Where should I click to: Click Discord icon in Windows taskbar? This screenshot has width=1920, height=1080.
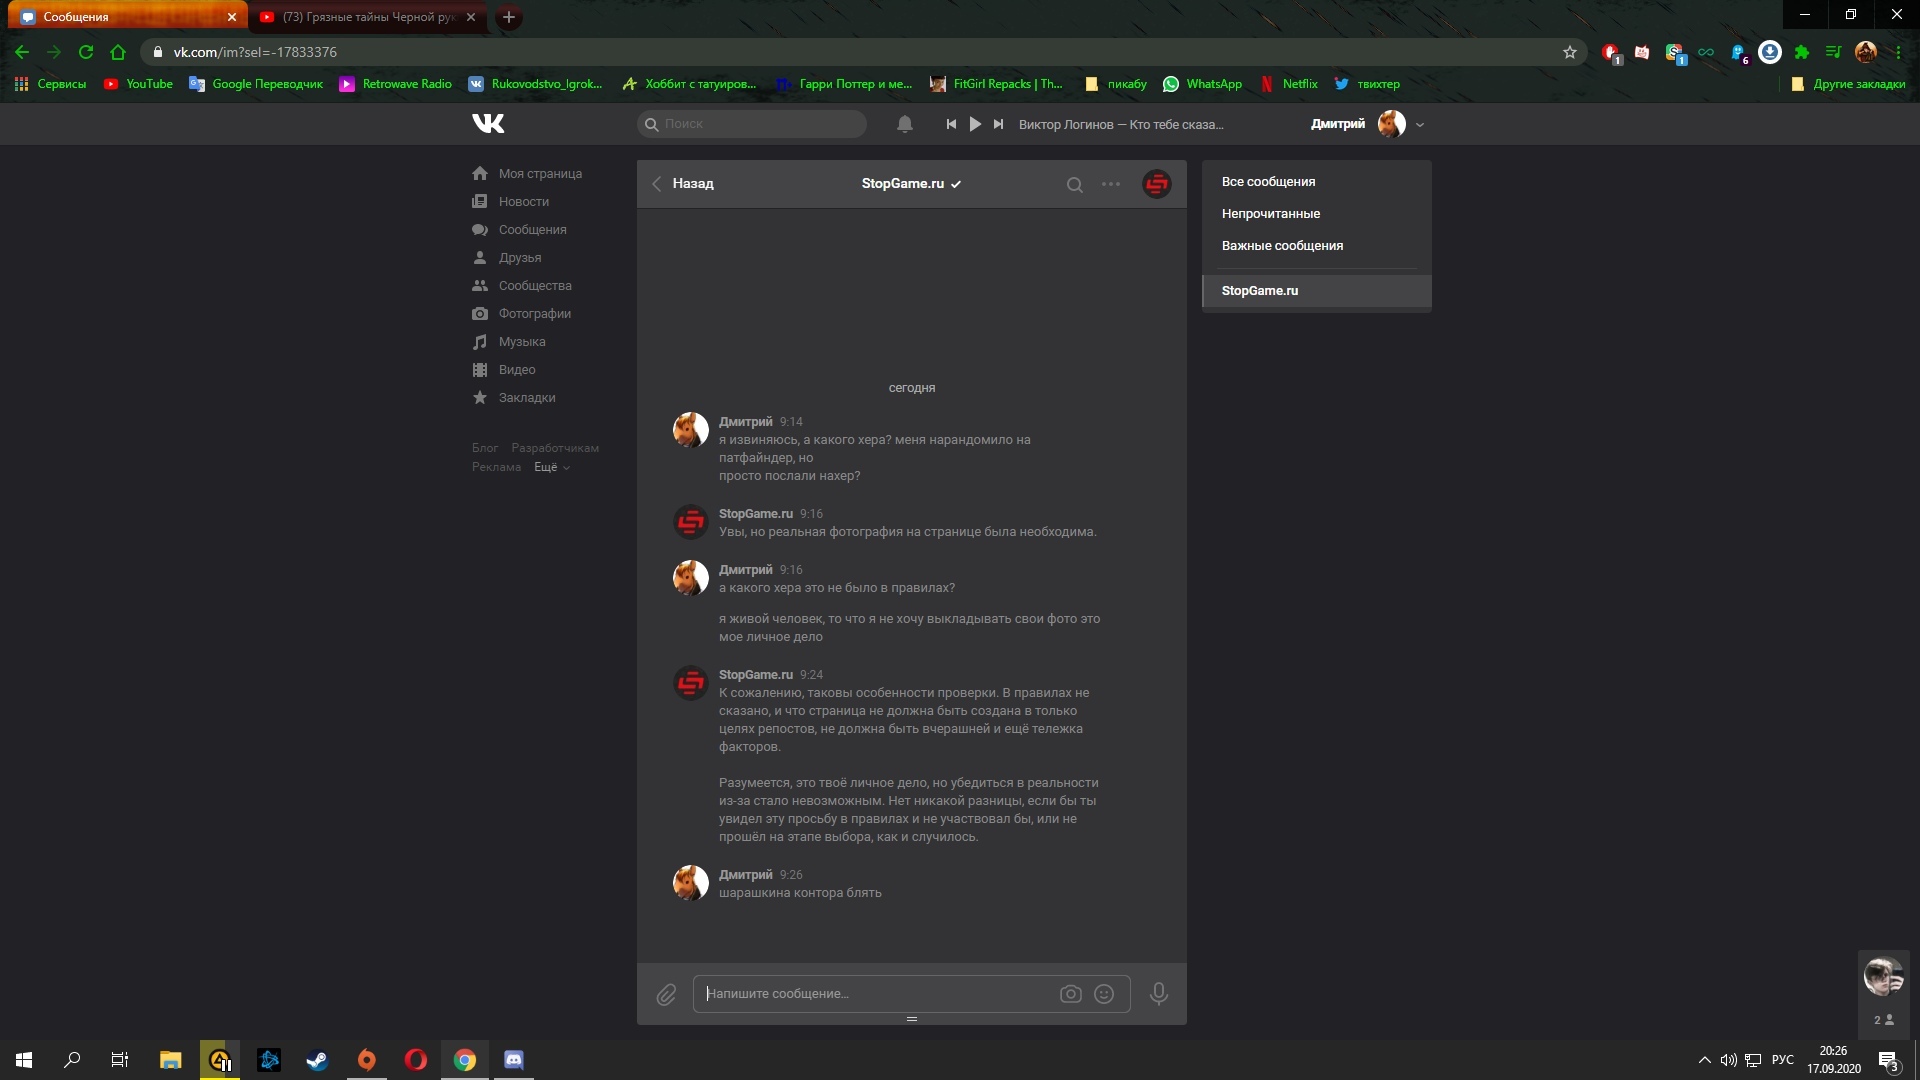coord(513,1059)
